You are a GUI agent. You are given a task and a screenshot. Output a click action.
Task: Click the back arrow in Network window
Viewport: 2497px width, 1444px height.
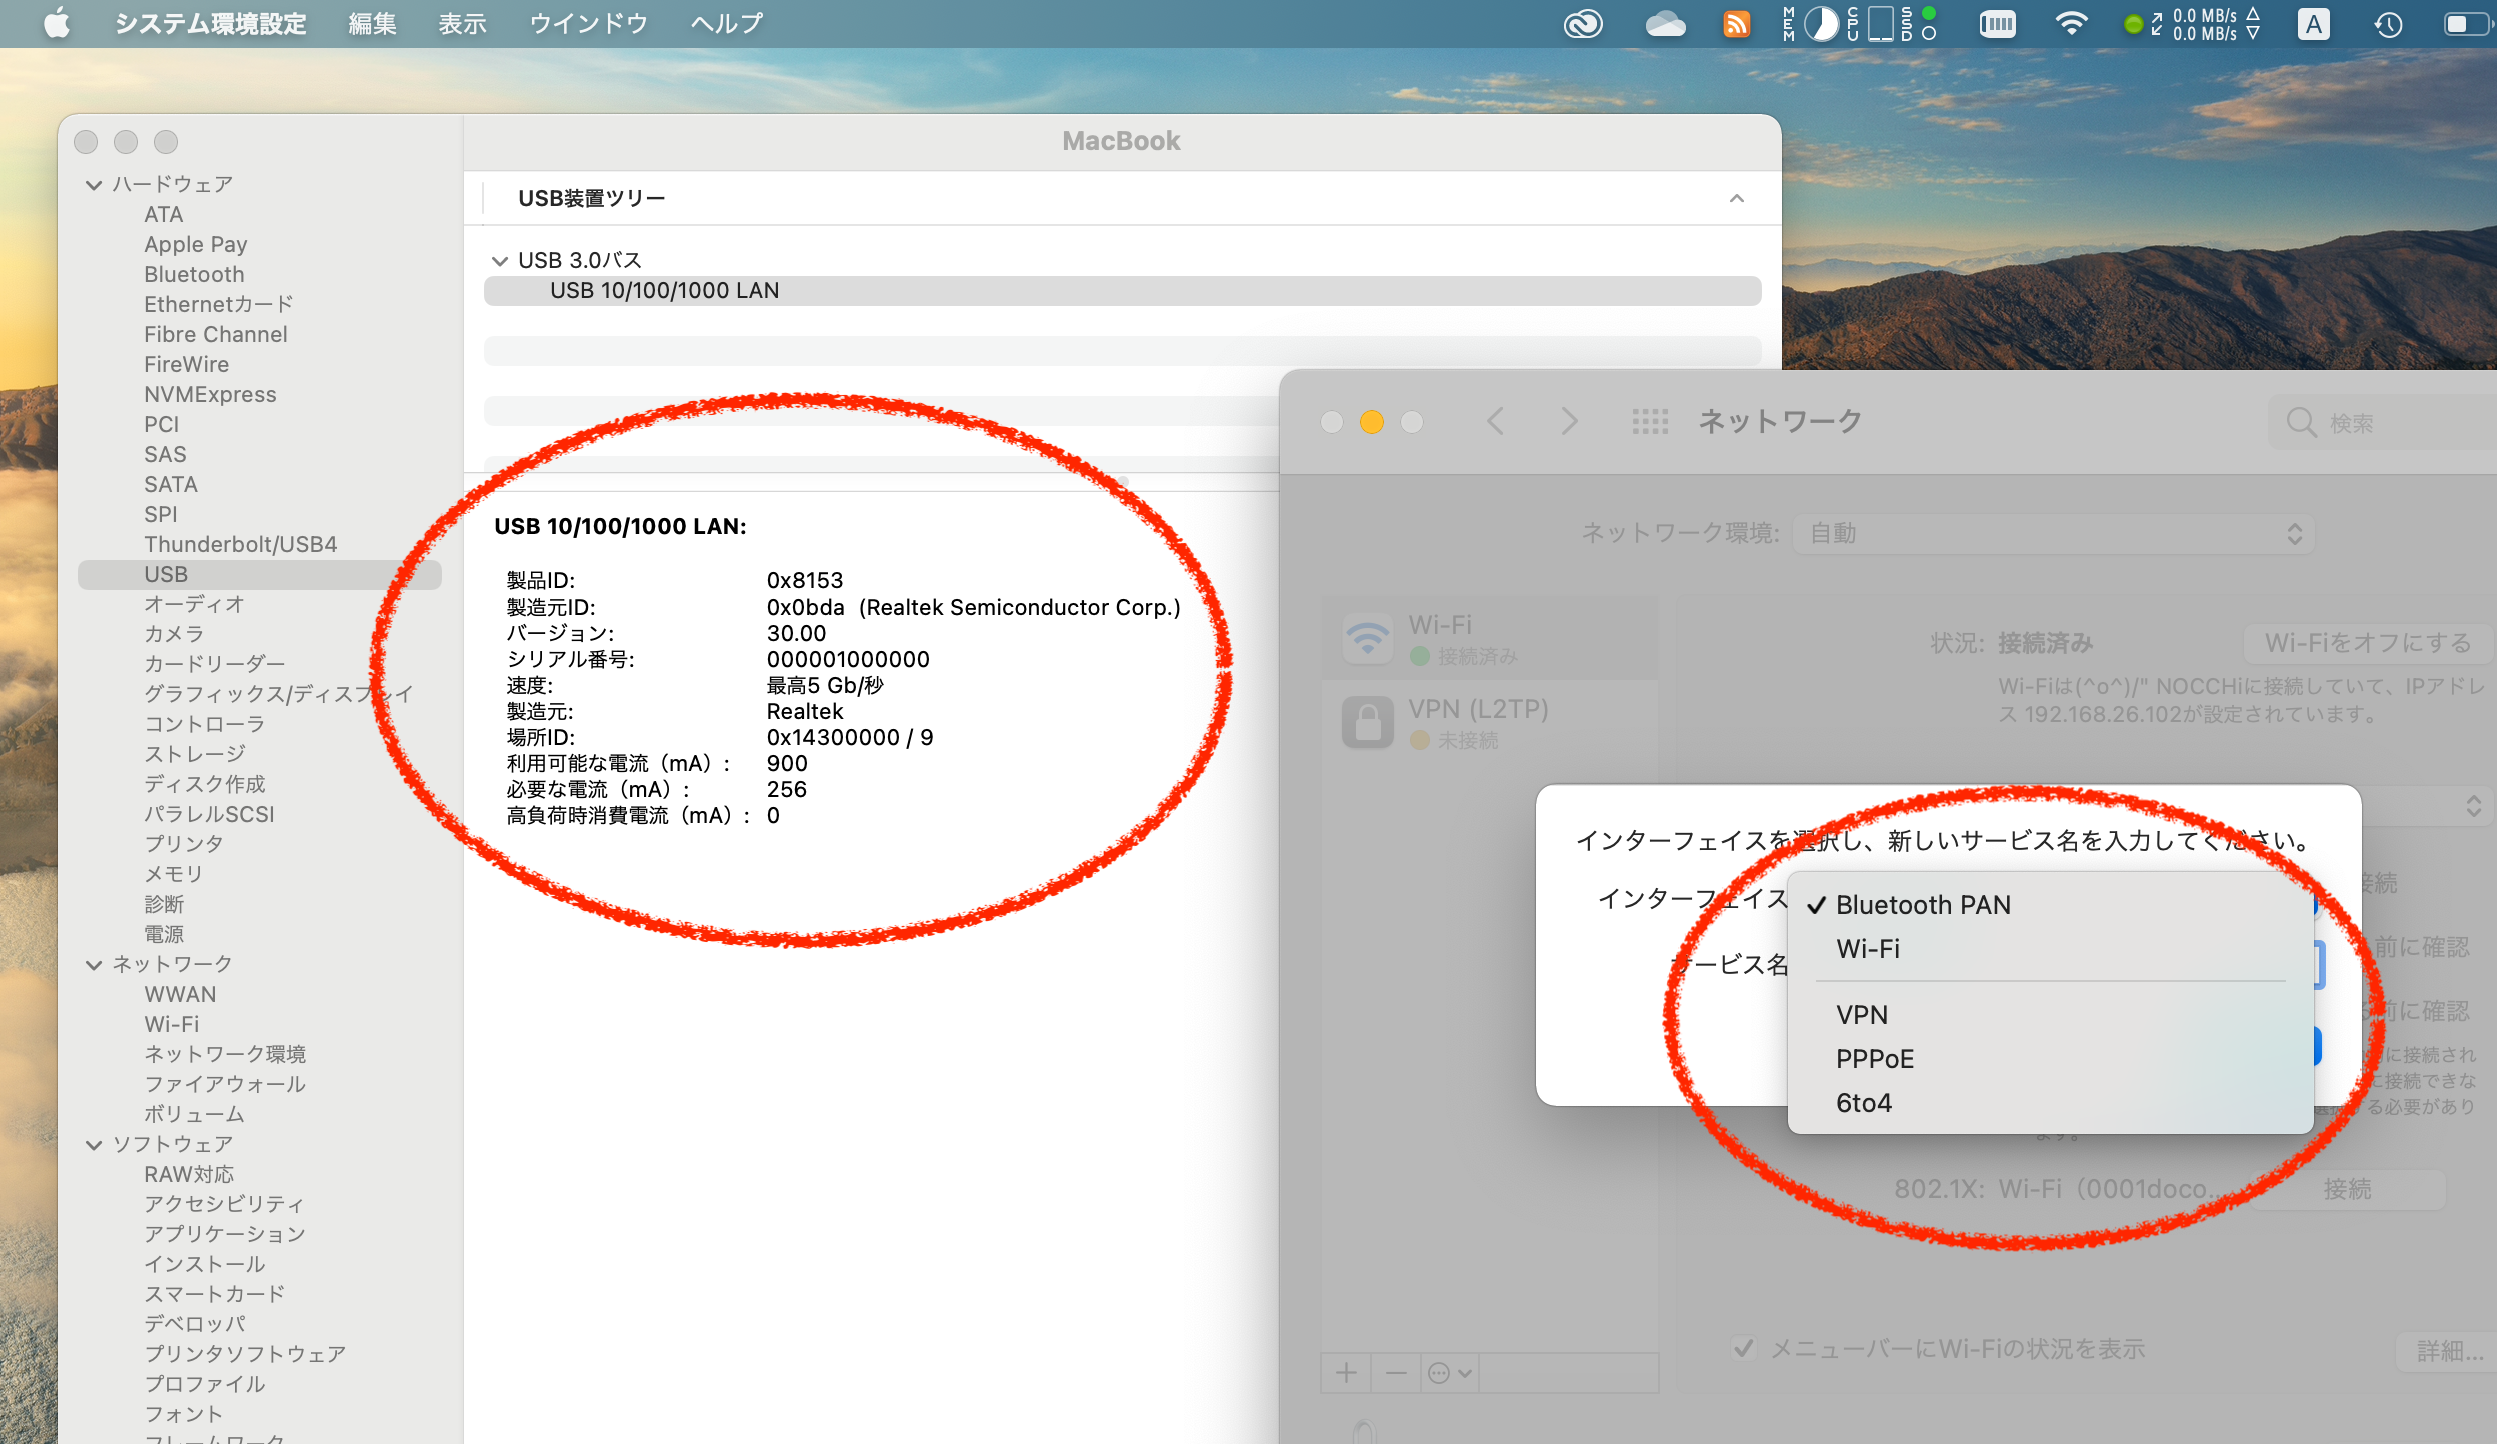click(1496, 421)
